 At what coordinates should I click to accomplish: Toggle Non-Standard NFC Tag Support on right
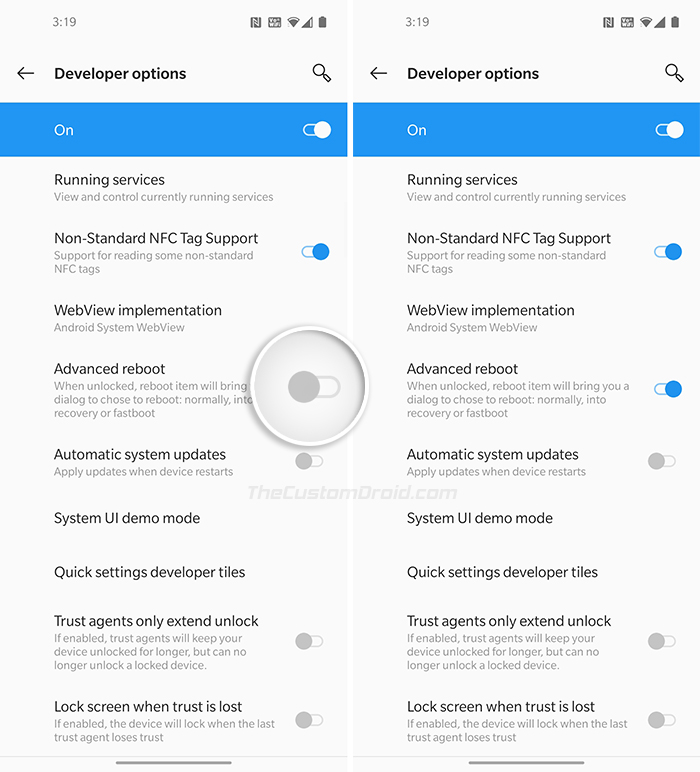coord(668,252)
